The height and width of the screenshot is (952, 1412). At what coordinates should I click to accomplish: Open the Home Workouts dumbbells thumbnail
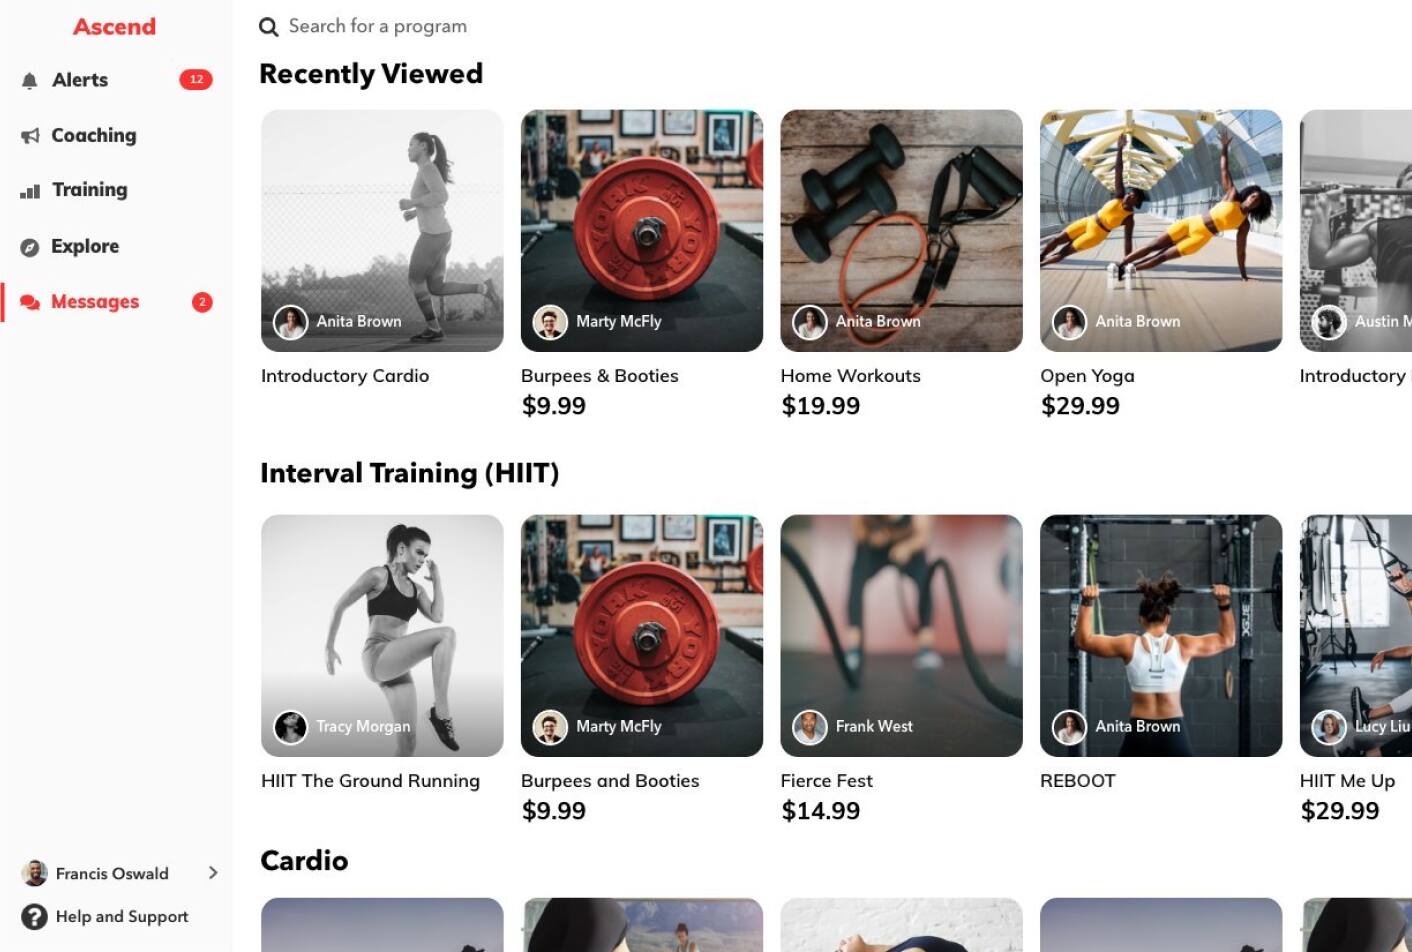coord(901,231)
